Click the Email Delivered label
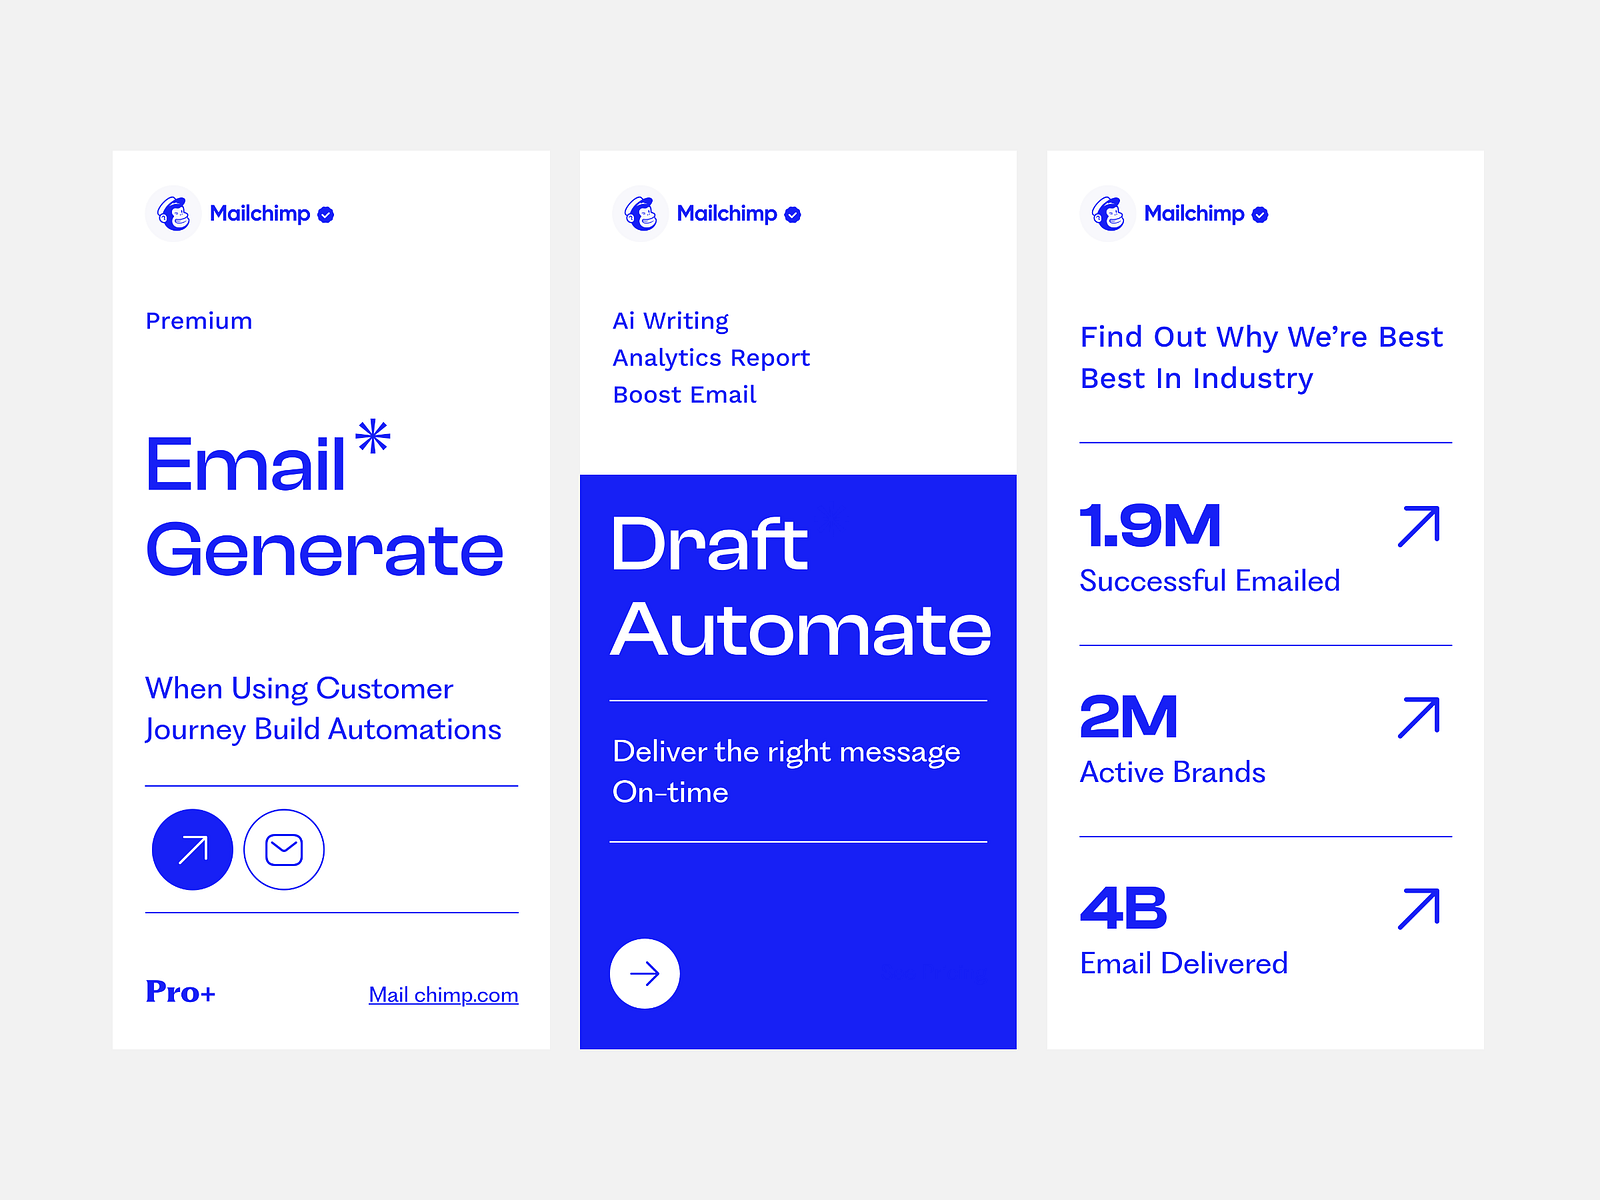The width and height of the screenshot is (1600, 1200). tap(1184, 963)
